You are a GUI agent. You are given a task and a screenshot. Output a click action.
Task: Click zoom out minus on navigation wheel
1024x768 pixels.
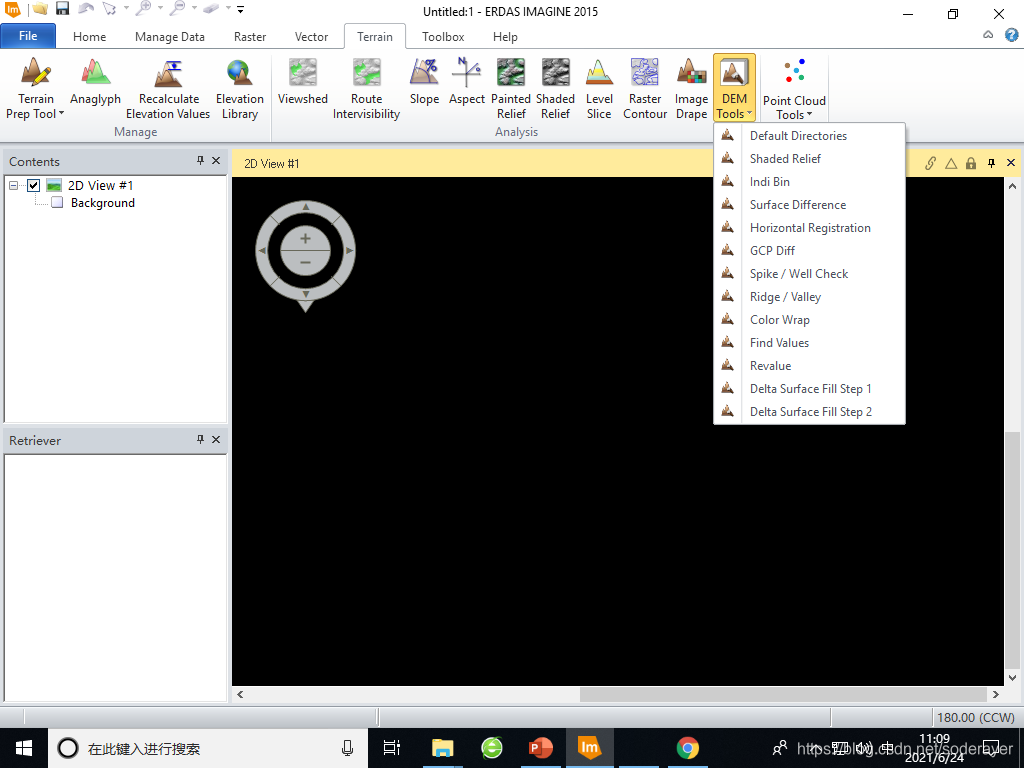[x=305, y=263]
